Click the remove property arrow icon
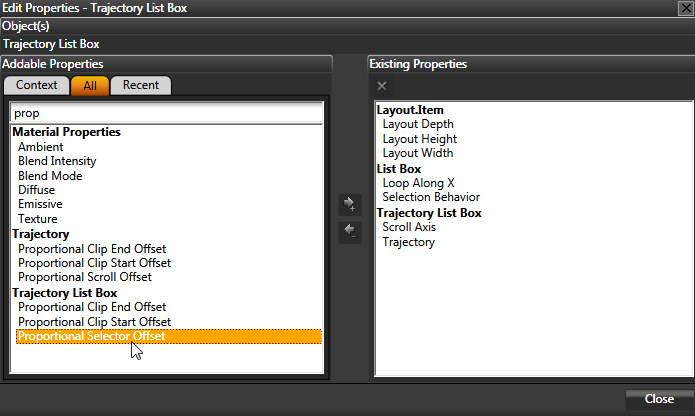This screenshot has width=695, height=416. point(350,232)
